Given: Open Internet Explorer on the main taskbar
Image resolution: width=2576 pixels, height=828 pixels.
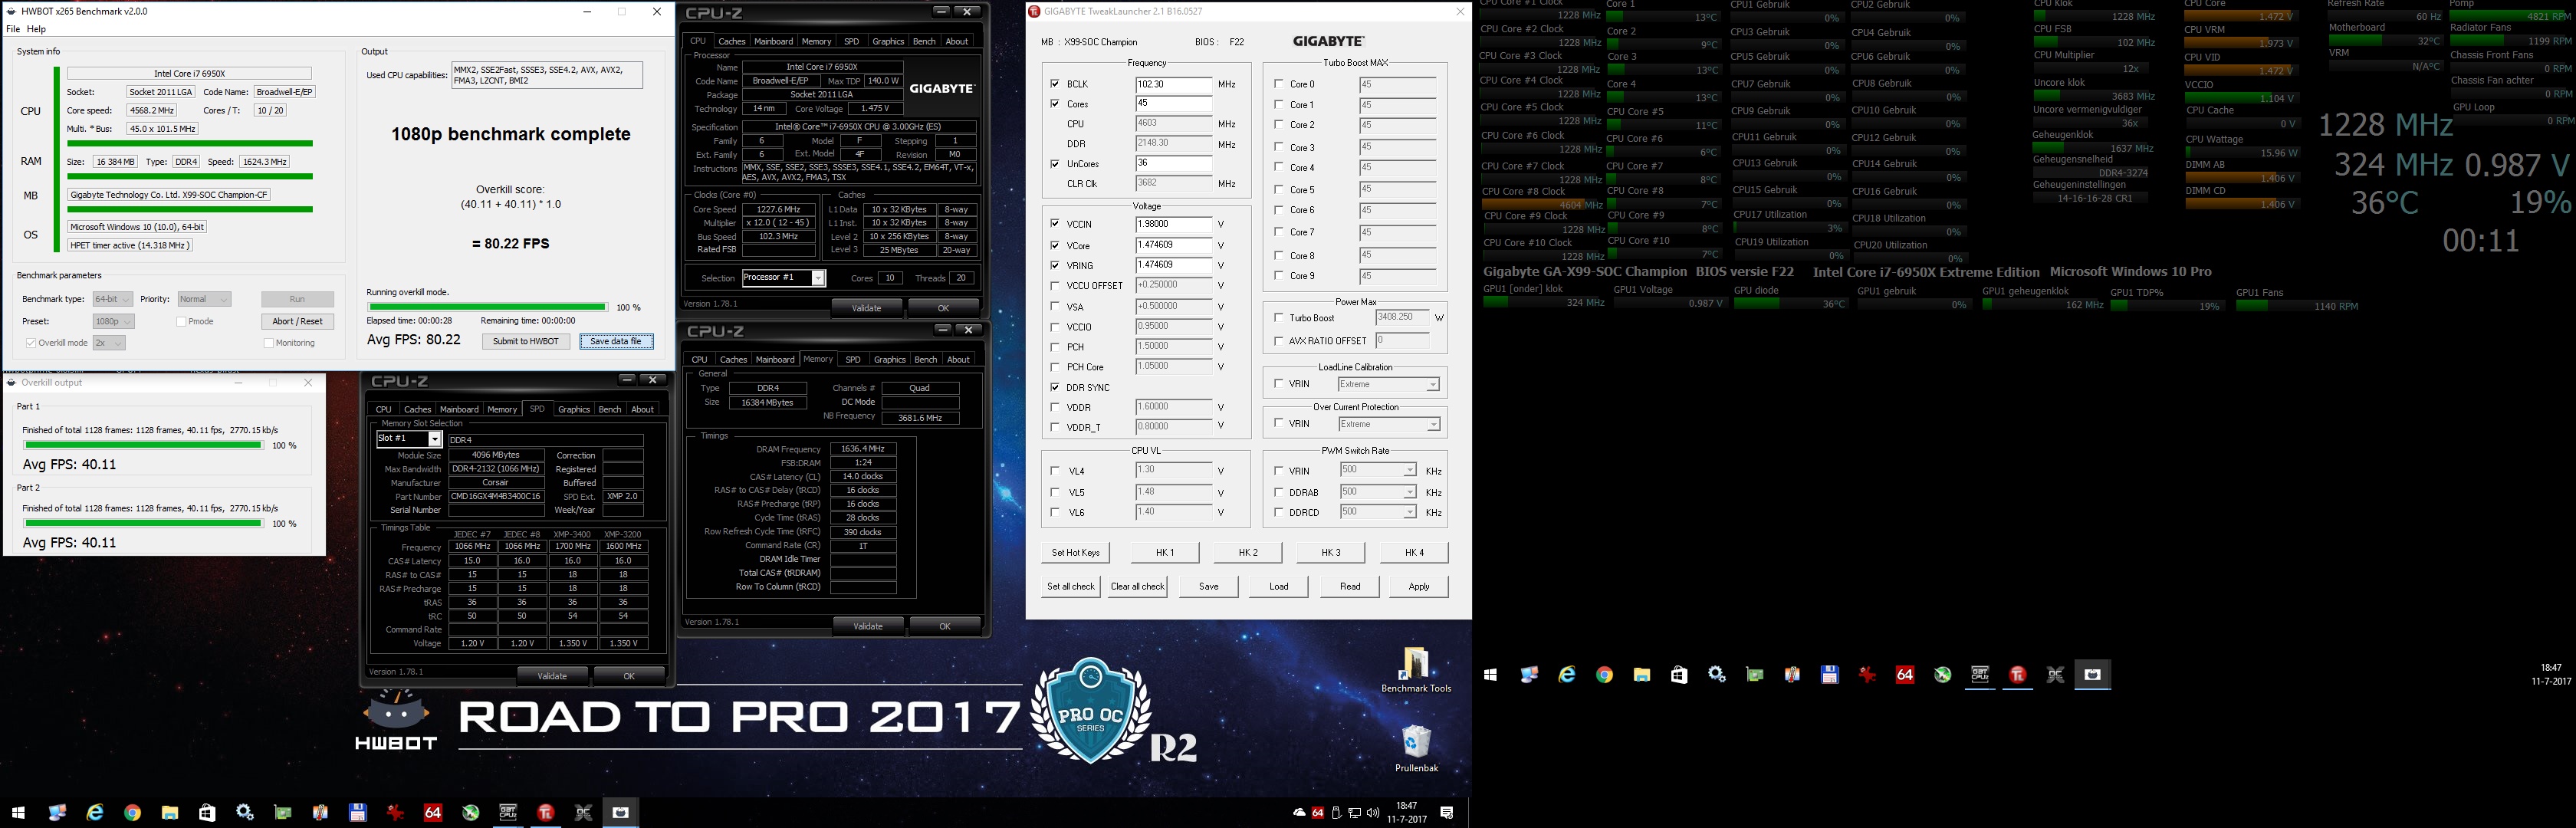Looking at the screenshot, I should tap(95, 813).
